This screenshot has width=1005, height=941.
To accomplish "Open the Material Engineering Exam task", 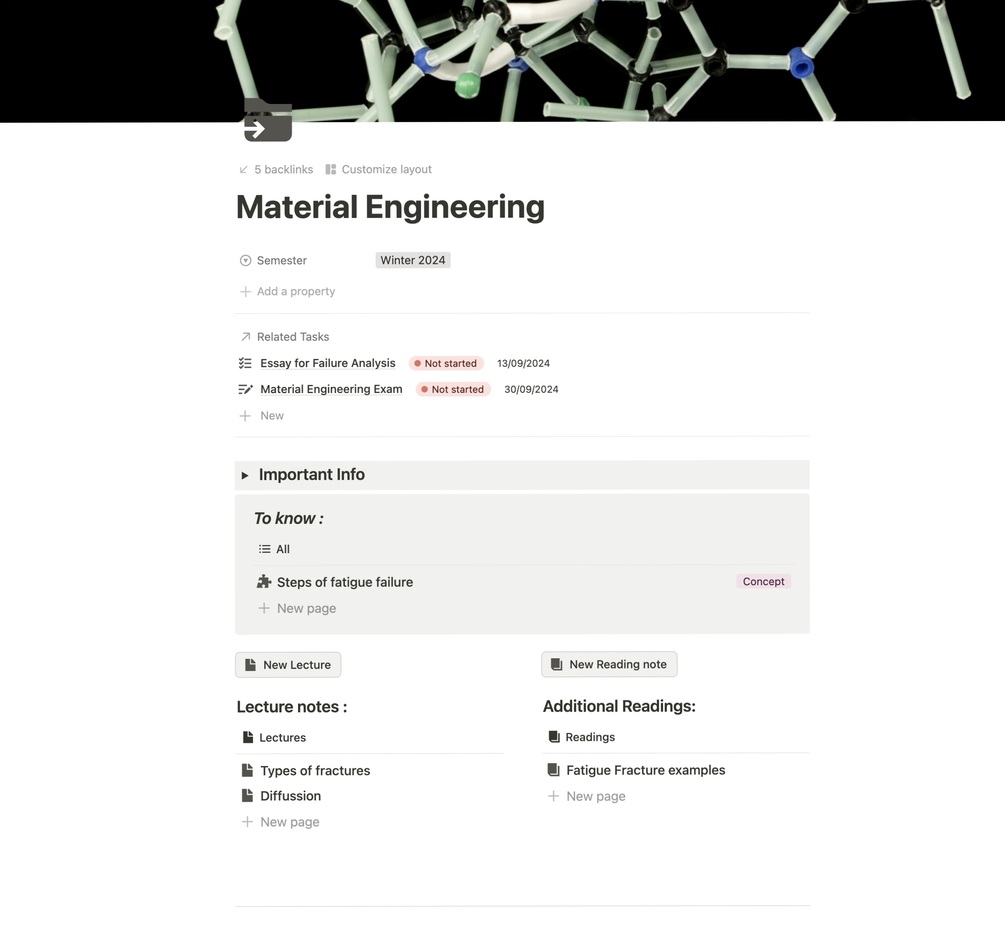I will [331, 390].
